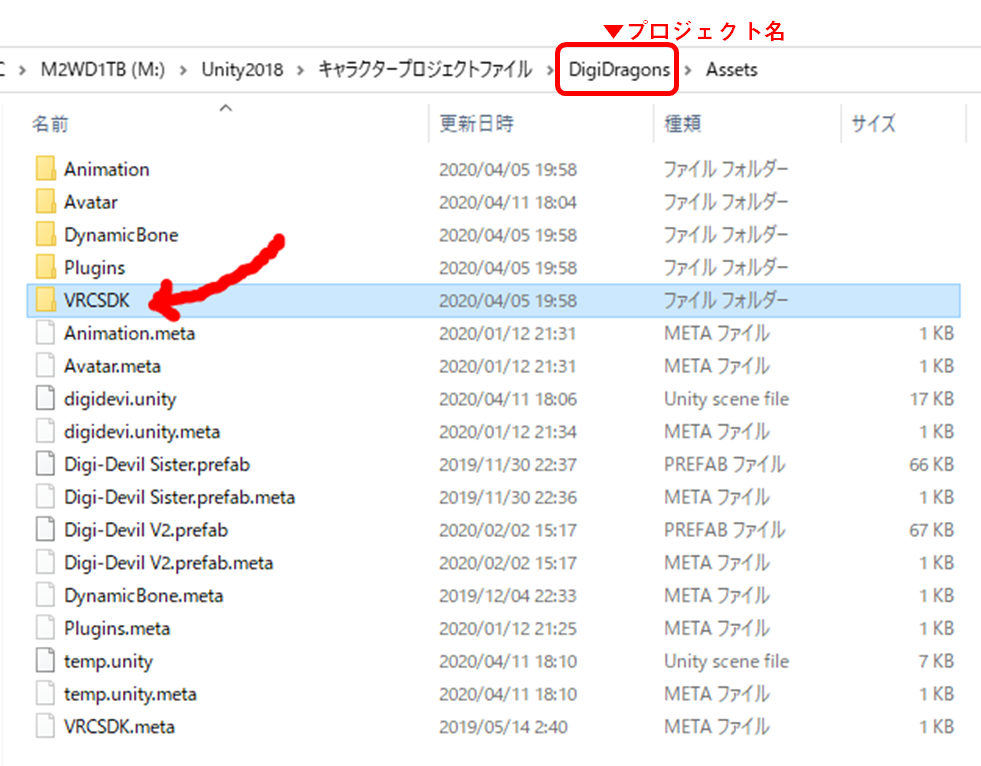The image size is (981, 766).
Task: Select the Avatar.meta file name
Action: 113,366
